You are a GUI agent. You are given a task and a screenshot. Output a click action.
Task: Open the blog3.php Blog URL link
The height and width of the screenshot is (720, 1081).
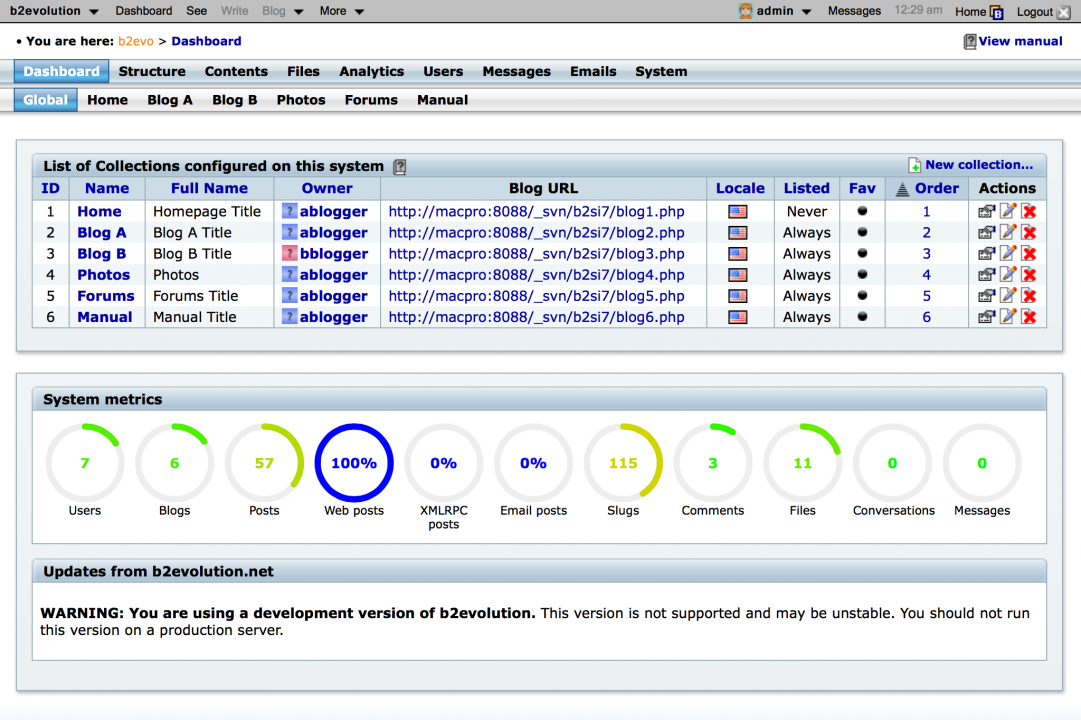click(x=536, y=254)
